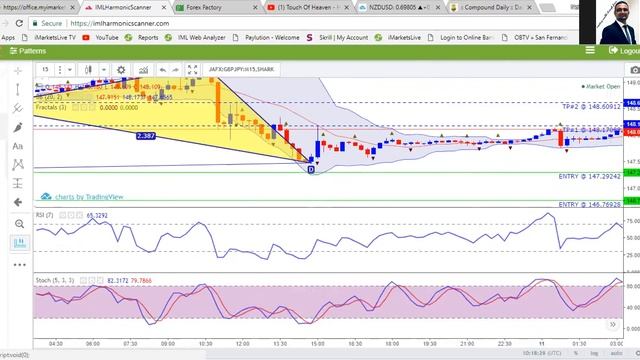
Task: Select the XABCD pattern tool
Action: tap(18, 164)
